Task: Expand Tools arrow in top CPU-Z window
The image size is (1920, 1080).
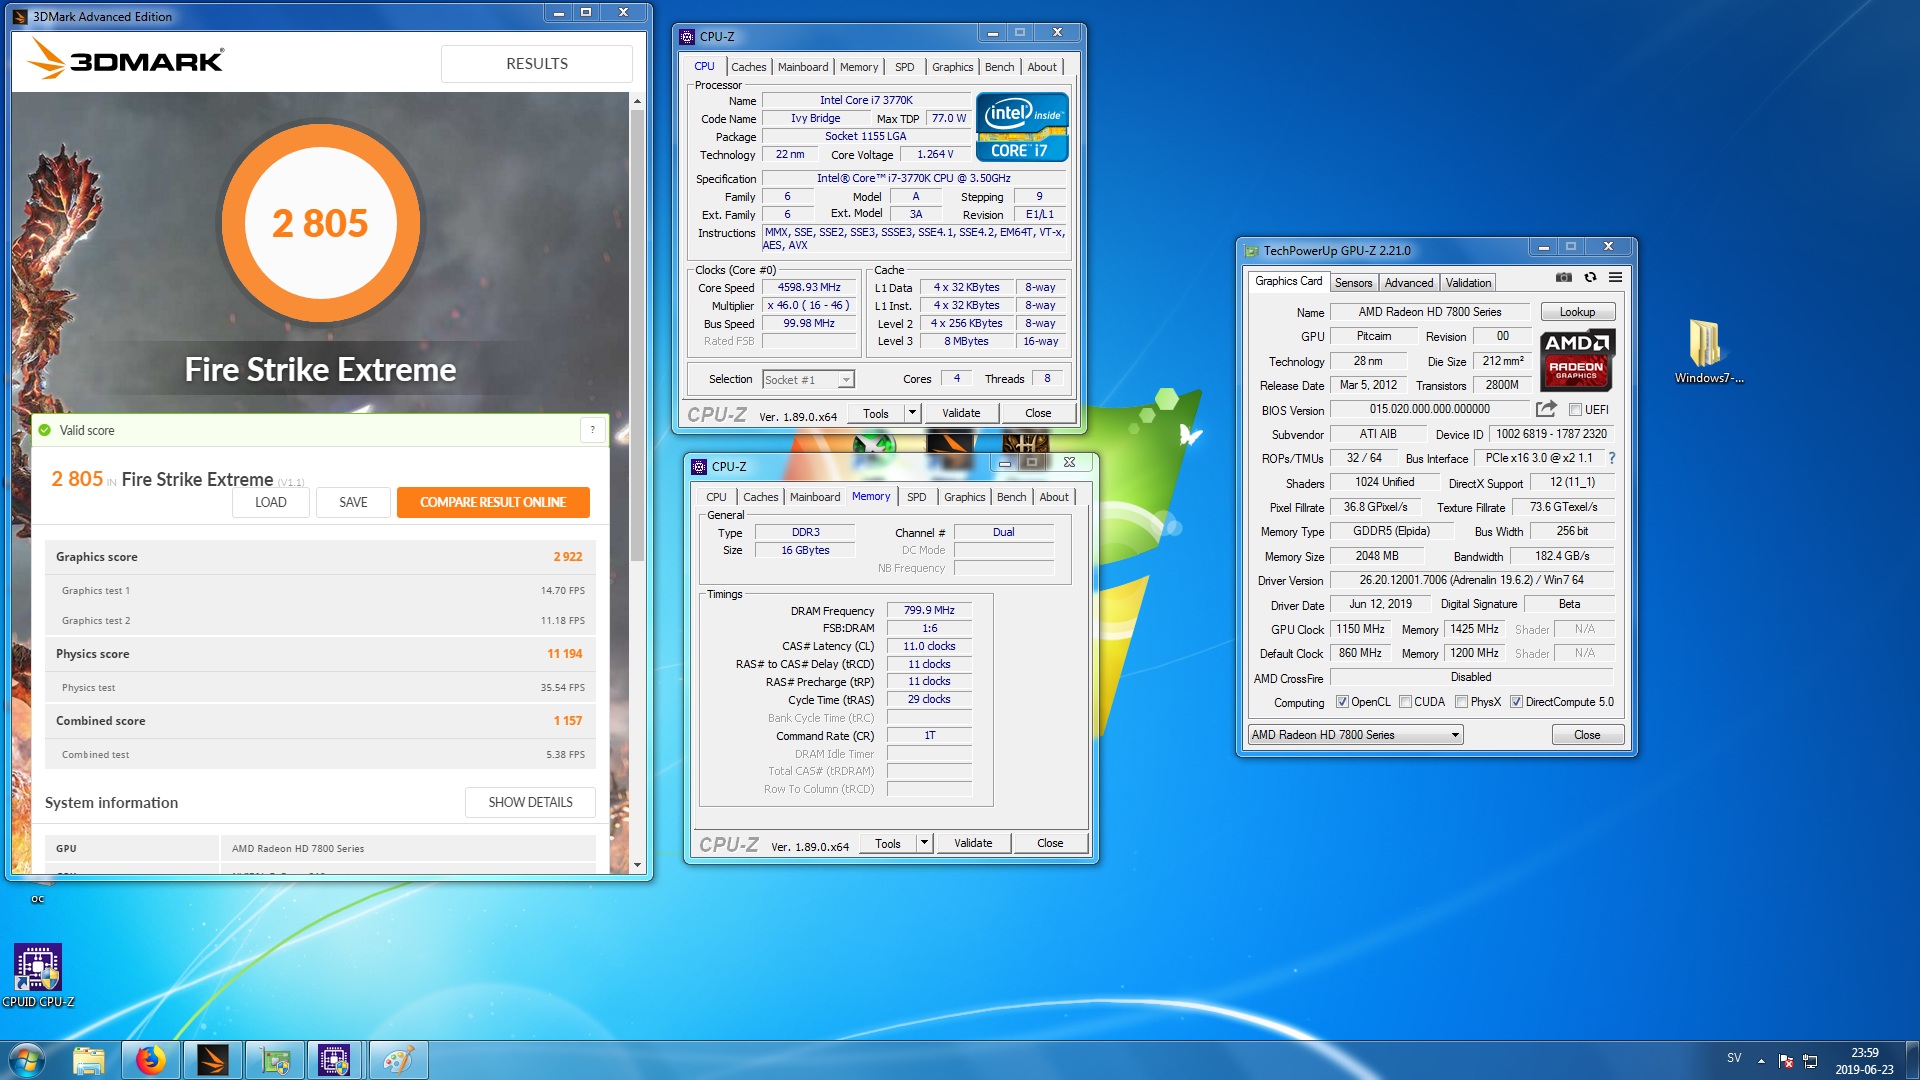Action: tap(912, 413)
